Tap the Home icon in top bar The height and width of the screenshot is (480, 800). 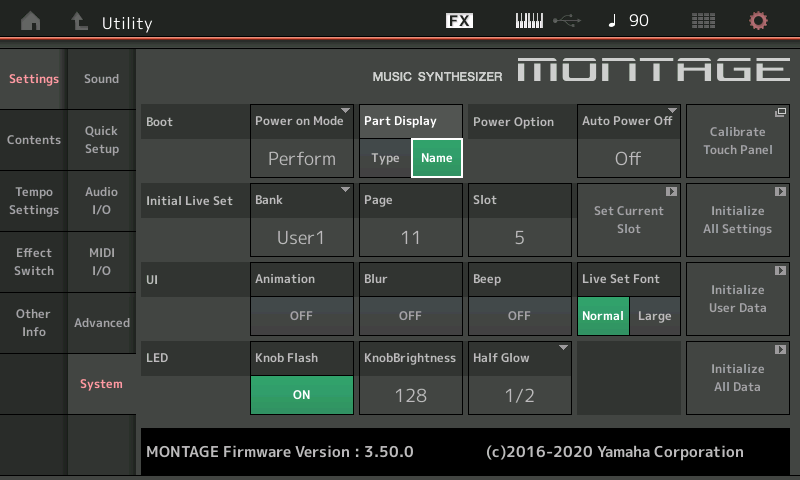[x=32, y=21]
